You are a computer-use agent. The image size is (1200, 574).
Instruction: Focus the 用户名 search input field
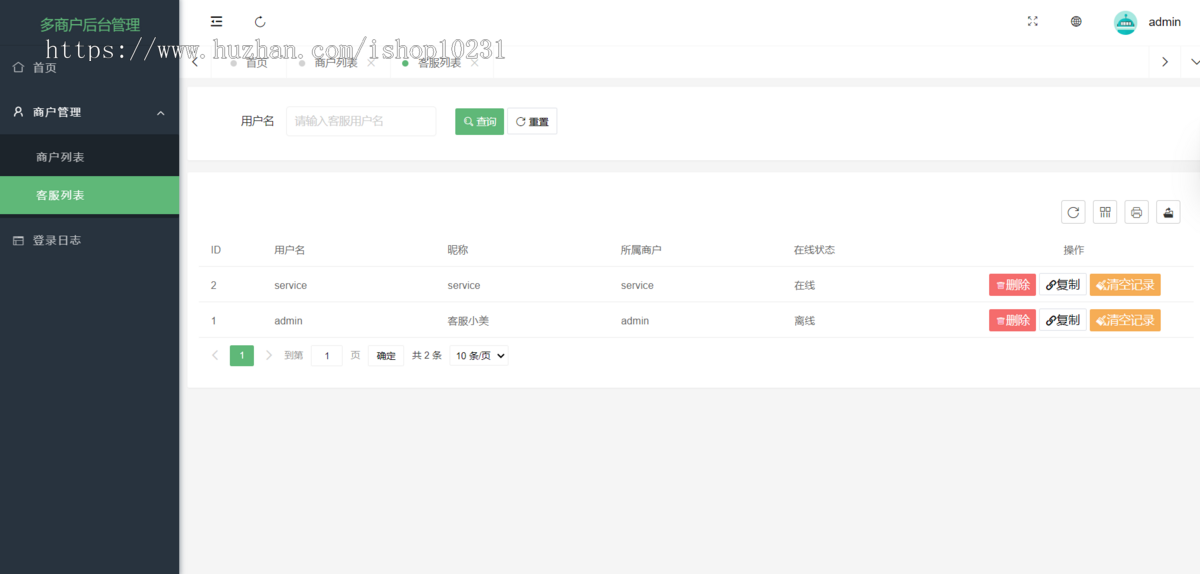361,121
